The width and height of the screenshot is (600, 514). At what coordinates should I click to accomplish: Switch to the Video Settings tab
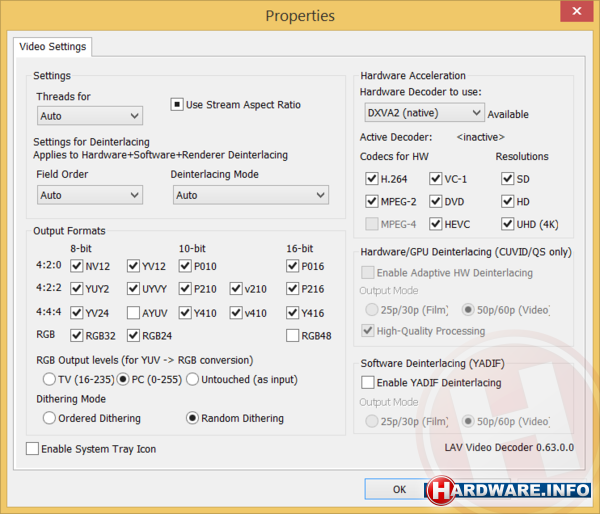click(x=52, y=46)
